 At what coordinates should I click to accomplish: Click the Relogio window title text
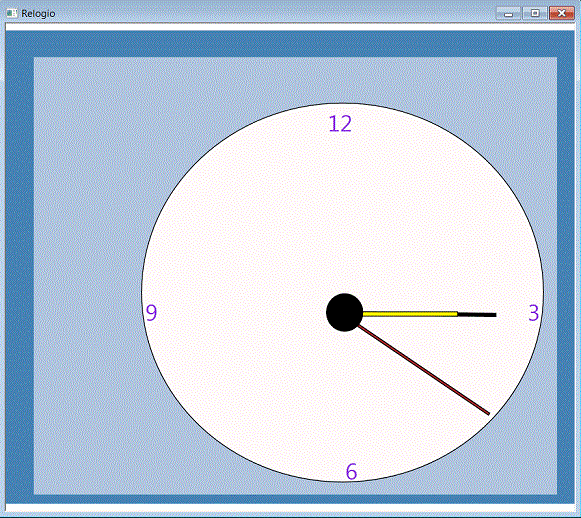38,14
